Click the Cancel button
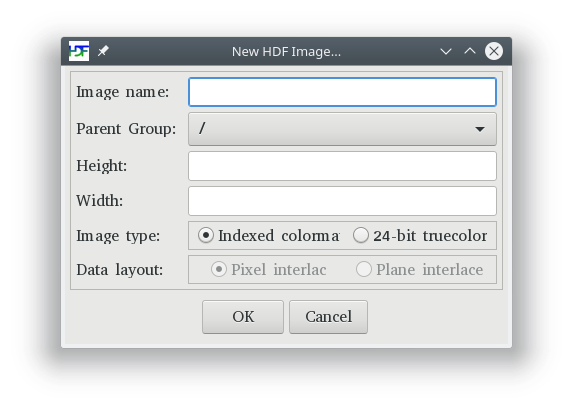 click(328, 317)
